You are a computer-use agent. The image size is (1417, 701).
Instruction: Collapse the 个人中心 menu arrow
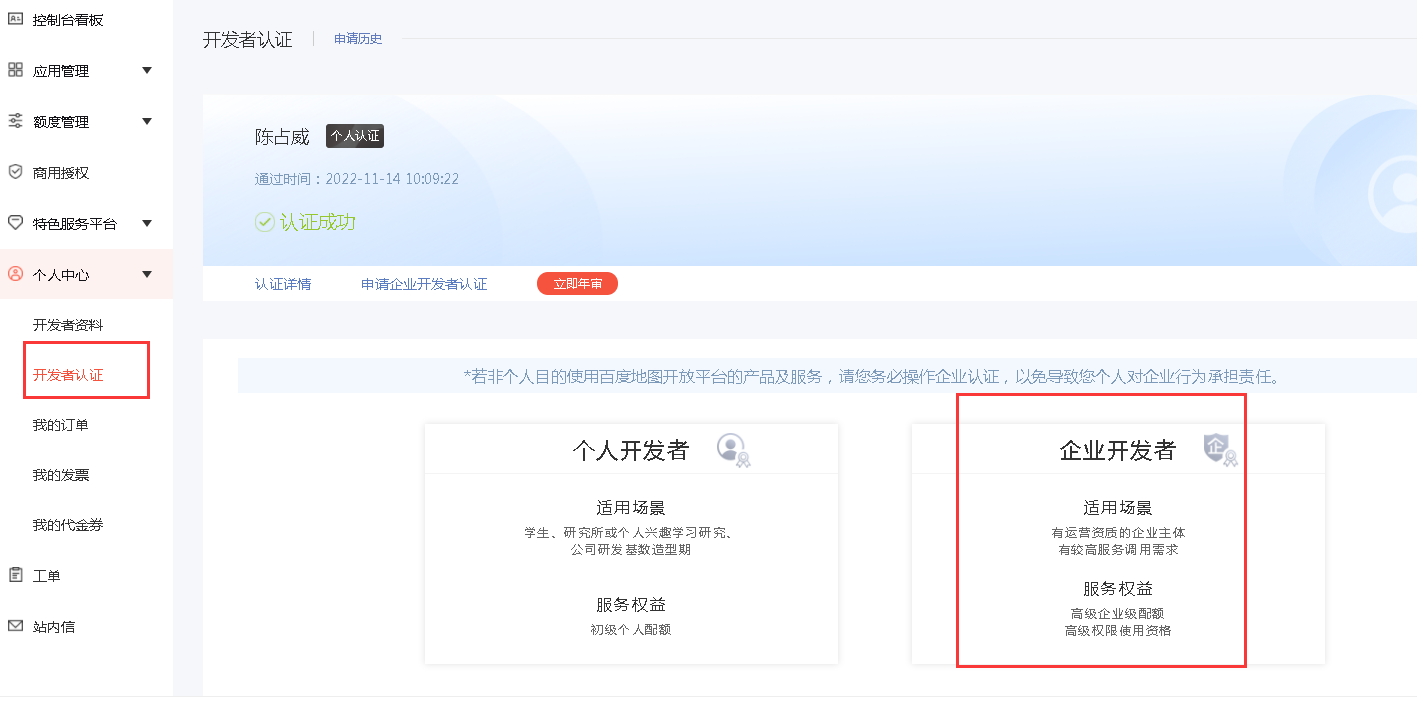[x=147, y=274]
